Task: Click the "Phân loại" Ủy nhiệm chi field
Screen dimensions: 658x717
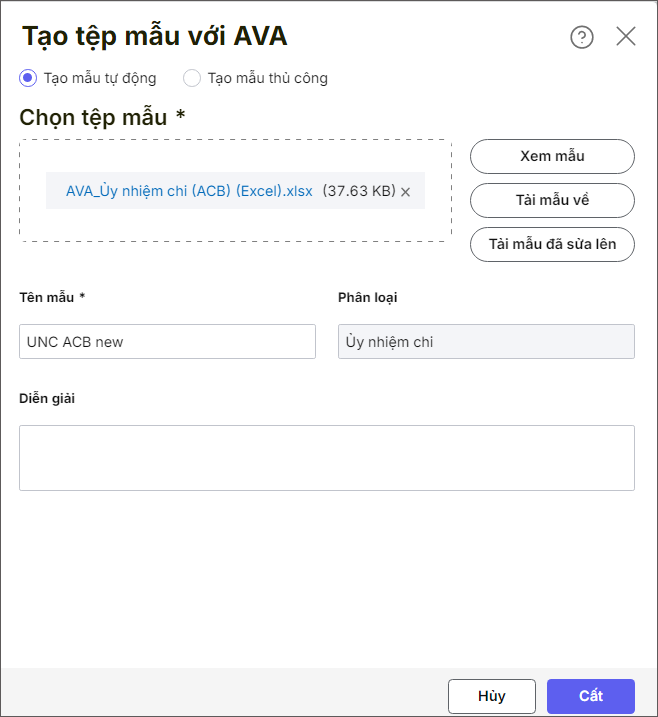Action: [x=486, y=342]
